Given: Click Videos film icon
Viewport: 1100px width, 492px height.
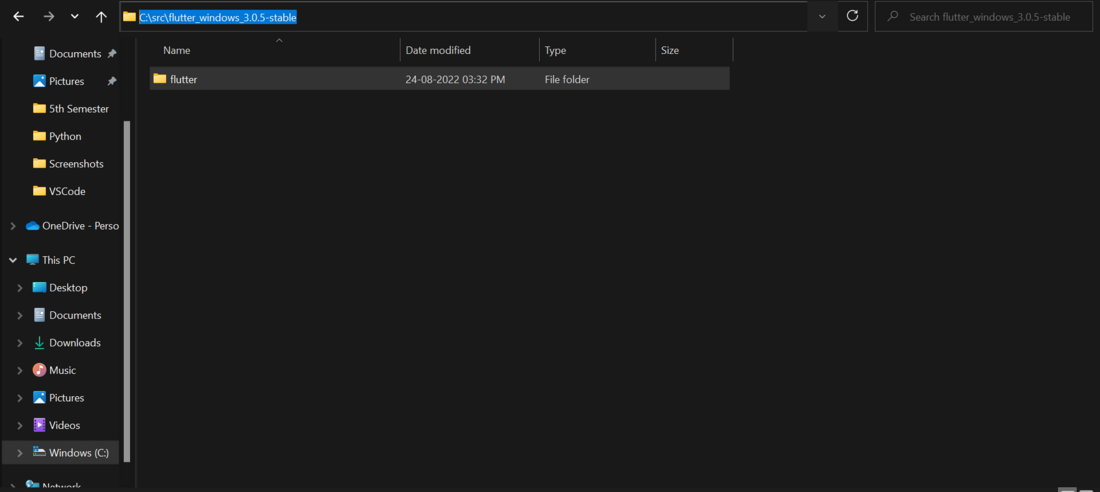Looking at the screenshot, I should point(39,425).
